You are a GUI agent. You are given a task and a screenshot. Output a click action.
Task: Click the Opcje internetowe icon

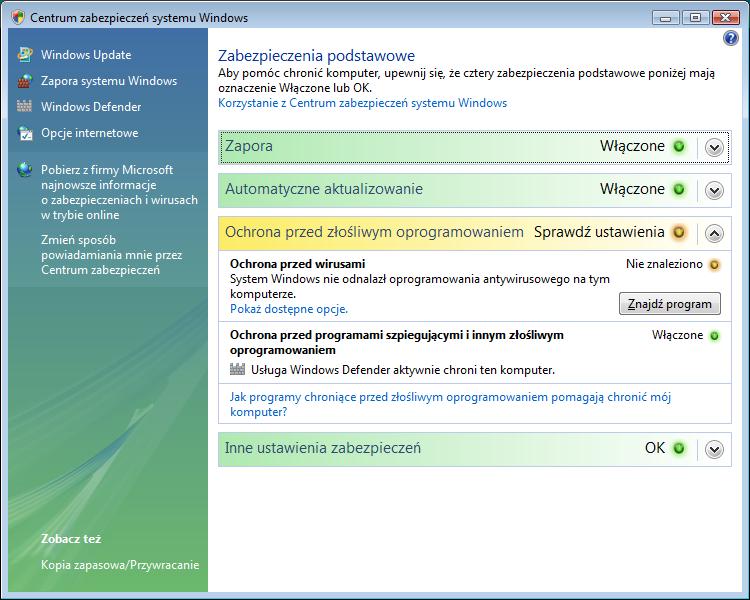point(25,133)
